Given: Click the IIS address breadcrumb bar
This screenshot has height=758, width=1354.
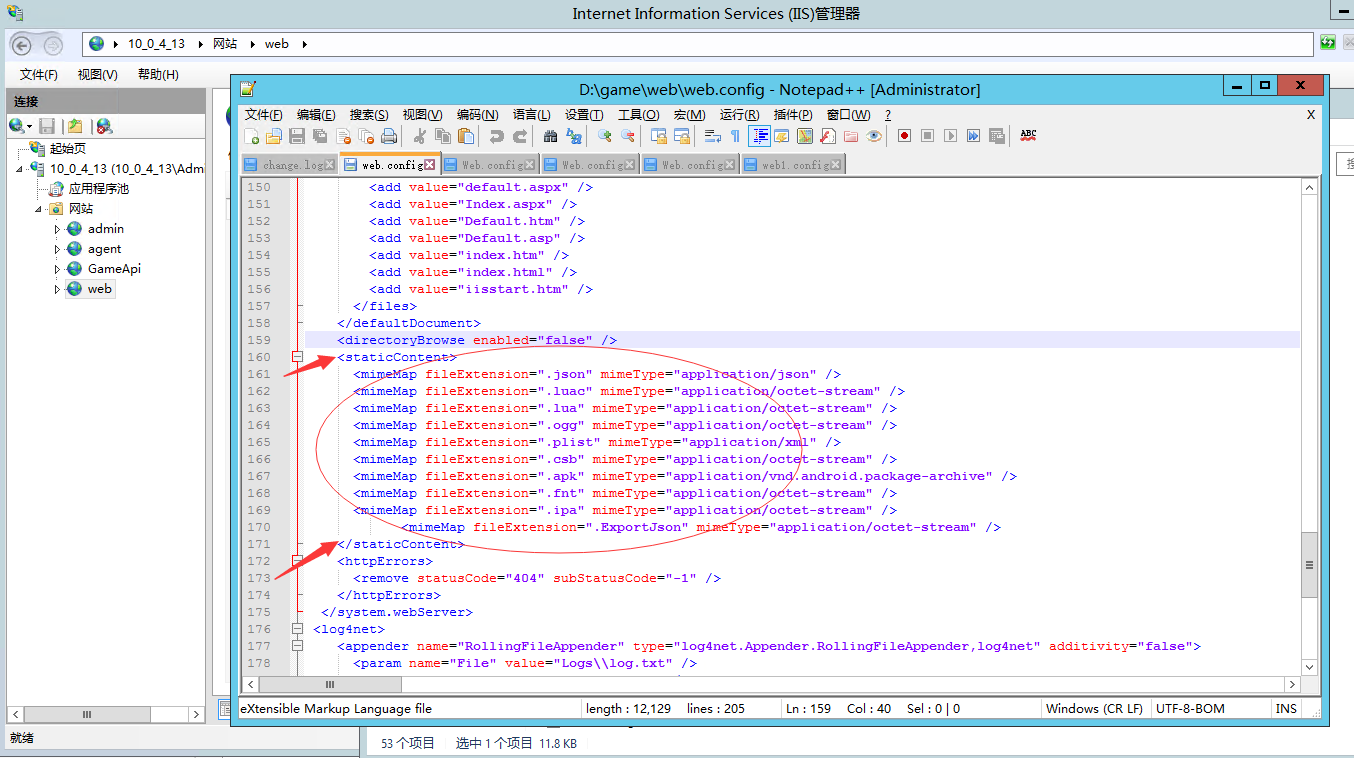Looking at the screenshot, I should (x=700, y=44).
